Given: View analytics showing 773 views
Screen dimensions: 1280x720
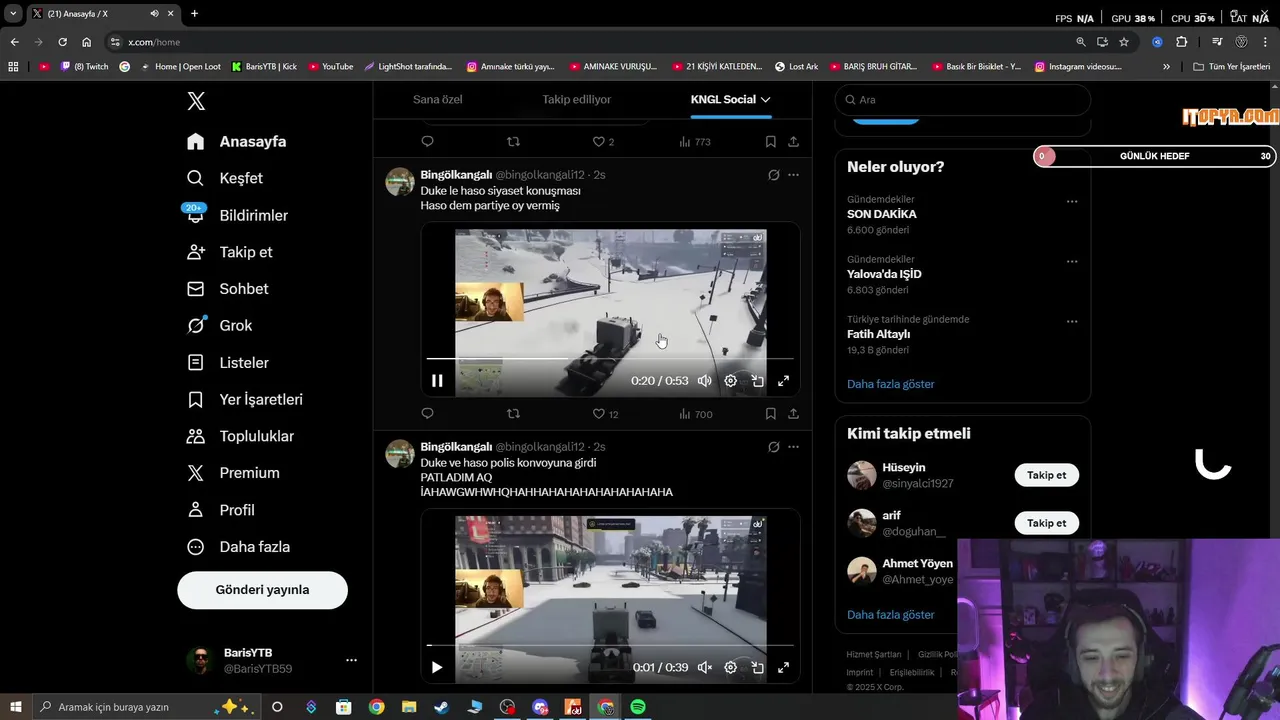Looking at the screenshot, I should click(695, 142).
